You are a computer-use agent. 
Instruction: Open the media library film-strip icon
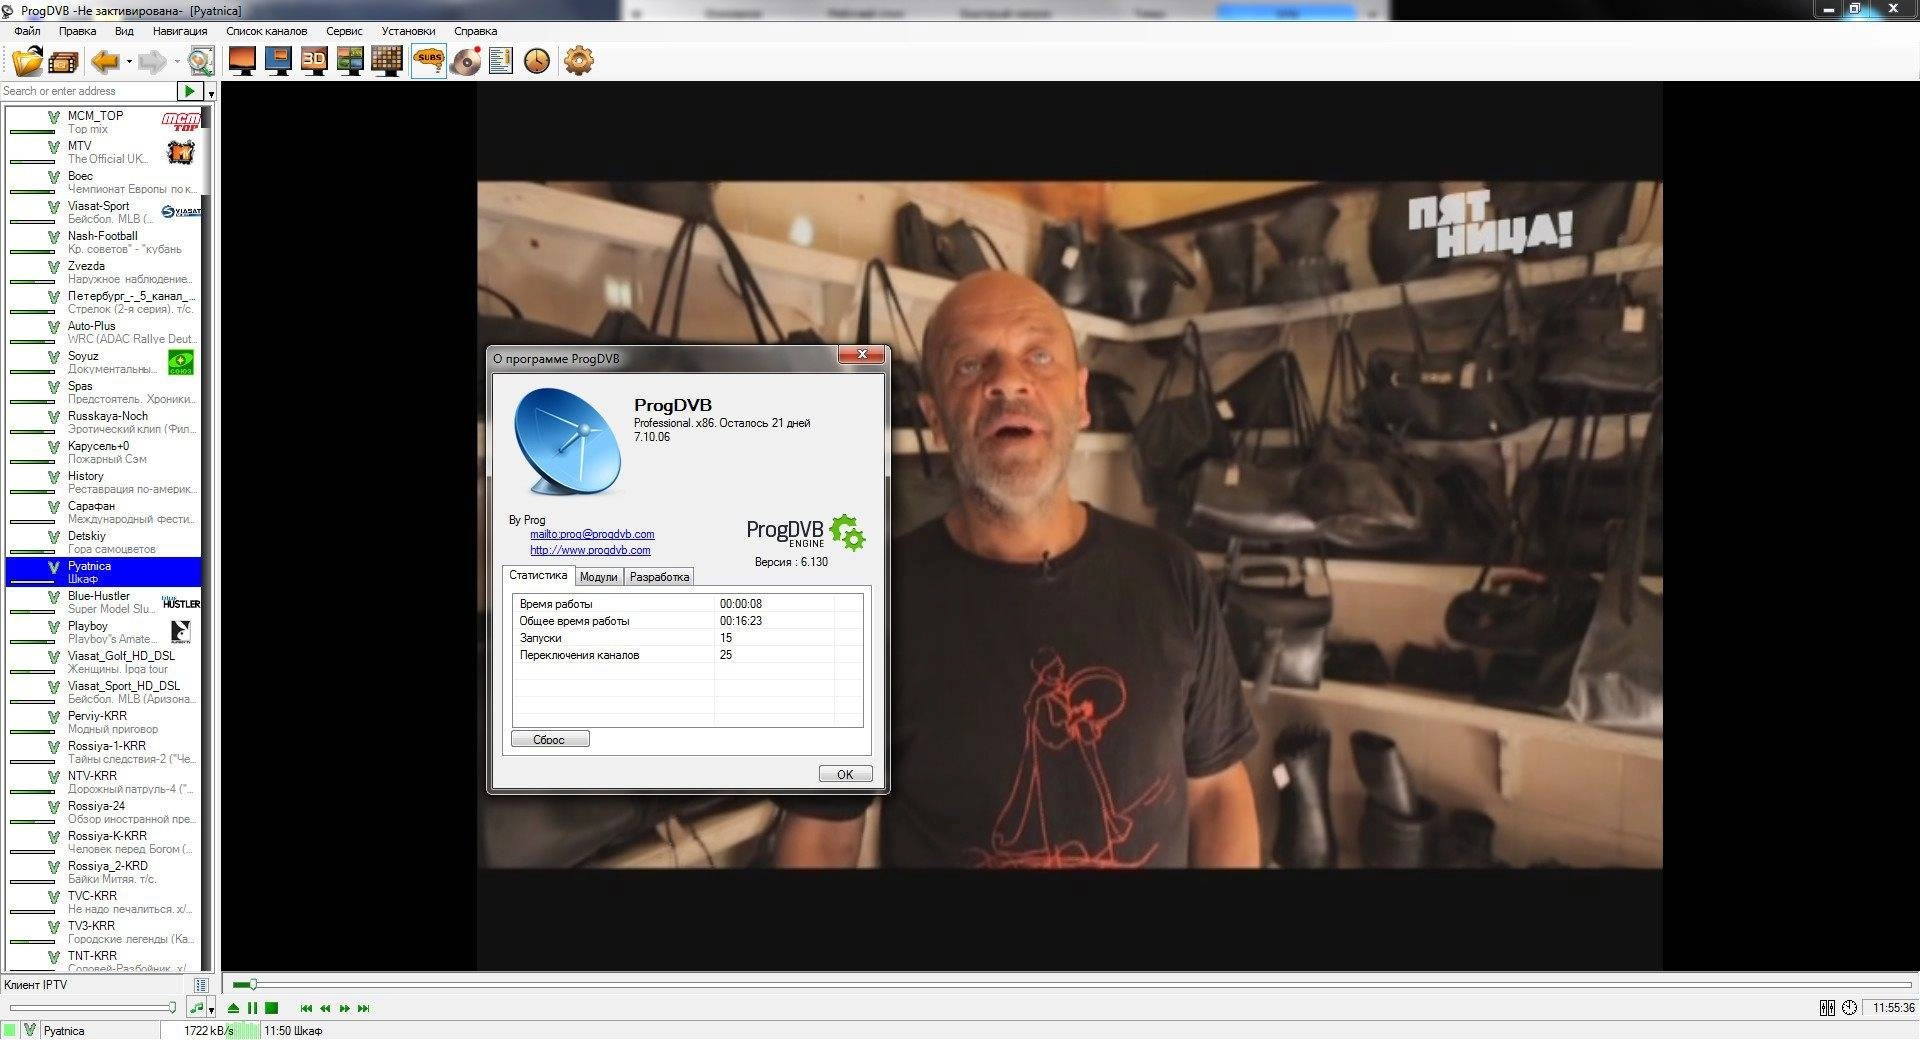coord(63,62)
